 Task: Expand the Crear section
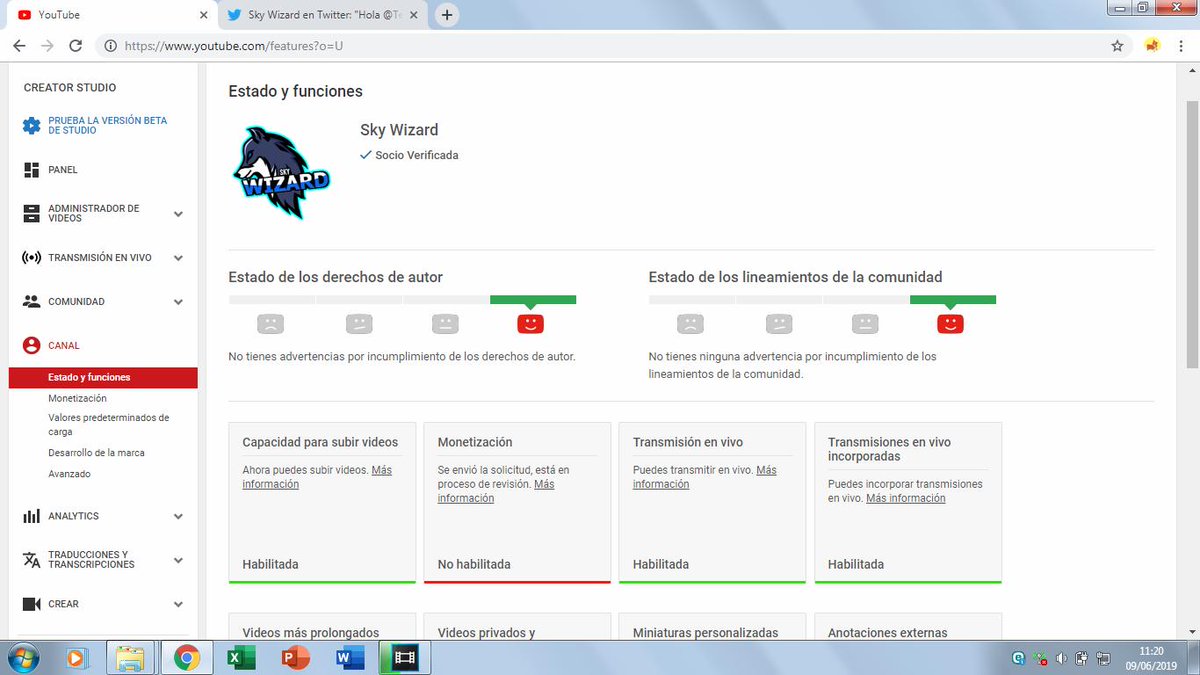tap(178, 604)
